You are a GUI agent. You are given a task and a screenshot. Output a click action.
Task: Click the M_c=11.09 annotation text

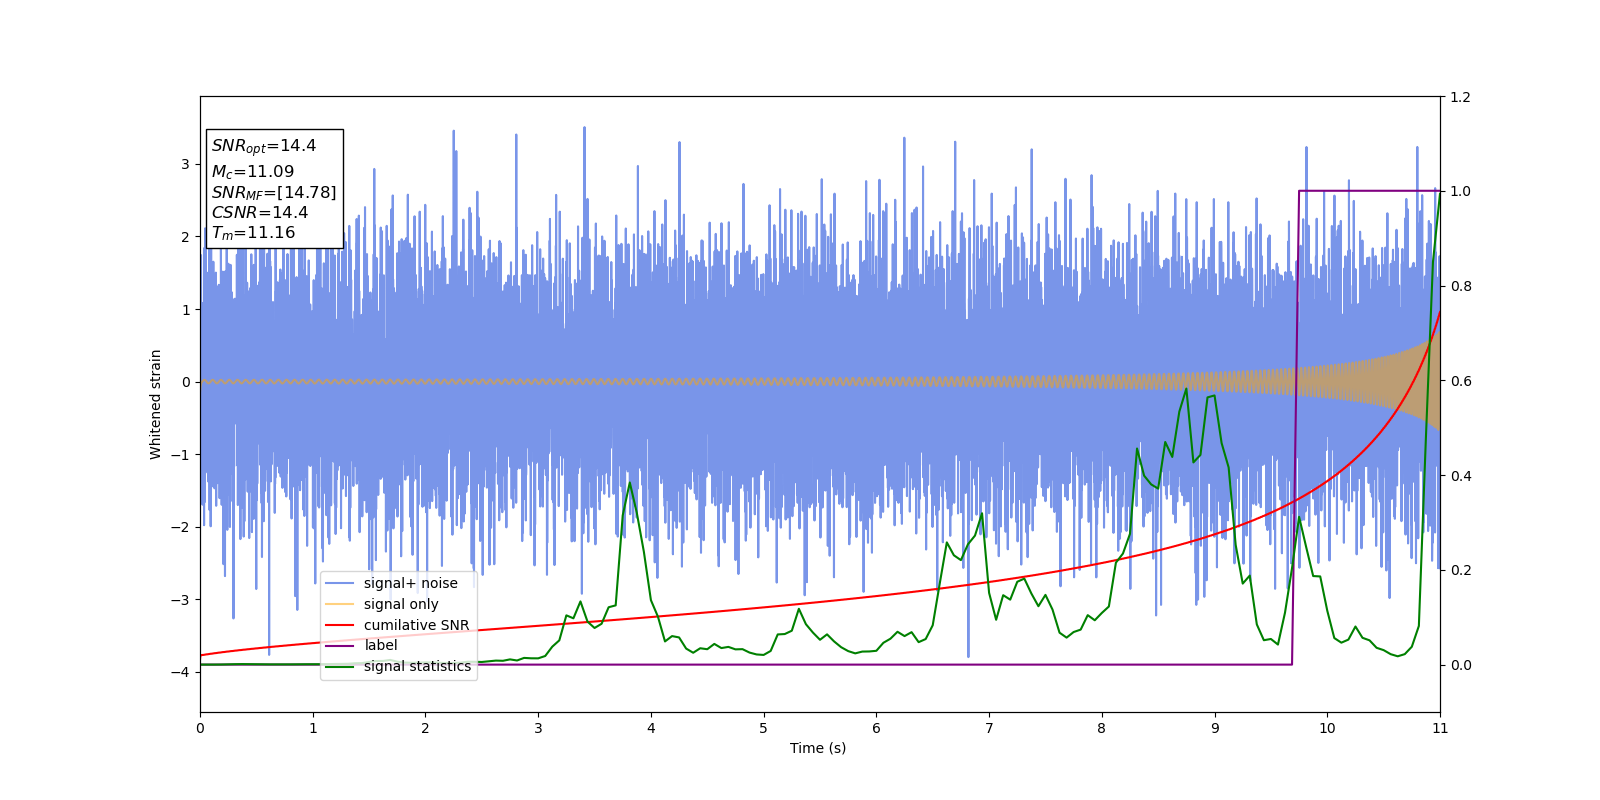click(x=253, y=171)
